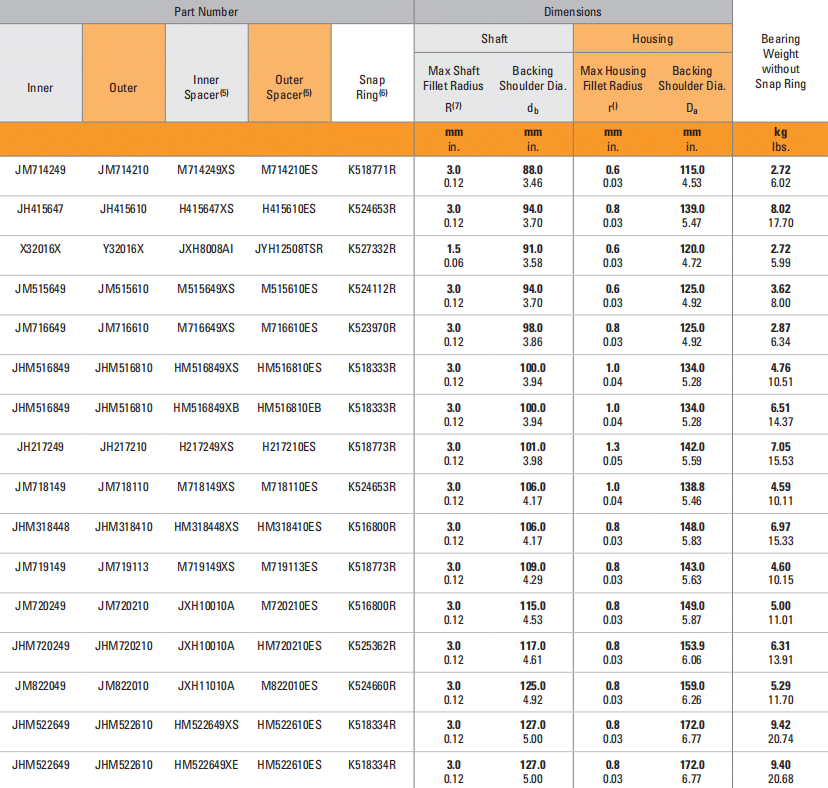The width and height of the screenshot is (828, 788).
Task: Select inner part number JM714249
Action: pos(41,170)
